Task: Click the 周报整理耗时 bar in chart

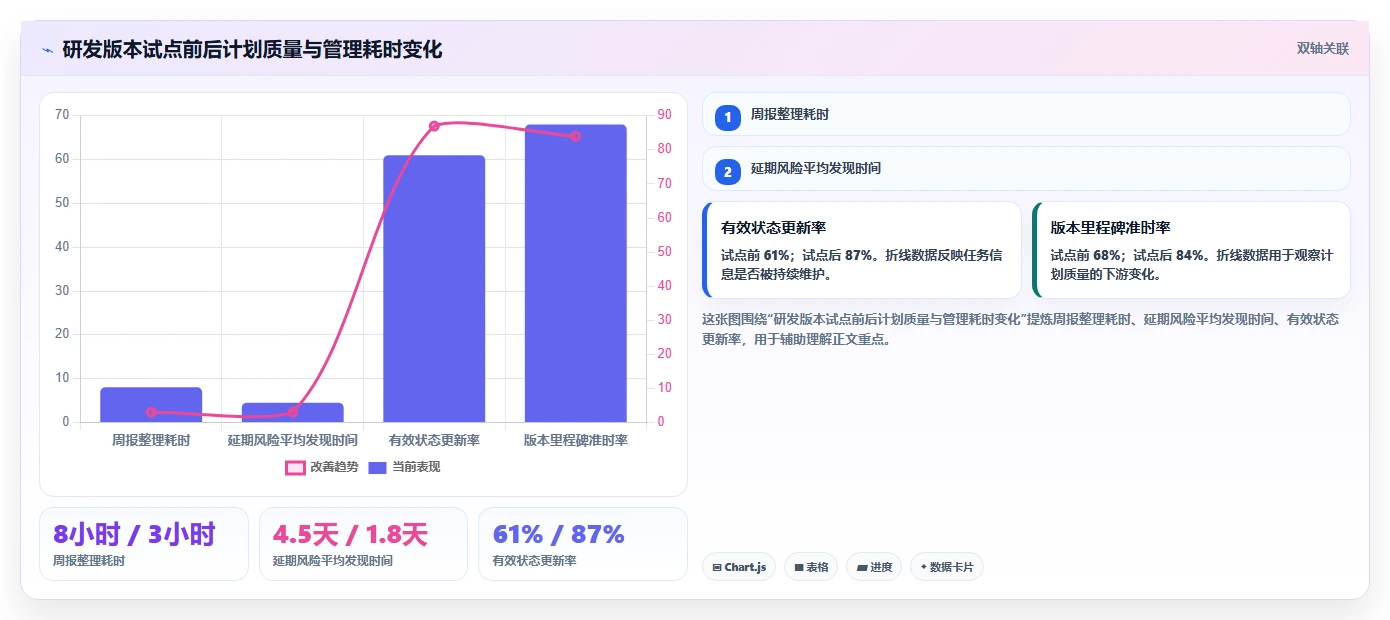Action: tap(151, 405)
